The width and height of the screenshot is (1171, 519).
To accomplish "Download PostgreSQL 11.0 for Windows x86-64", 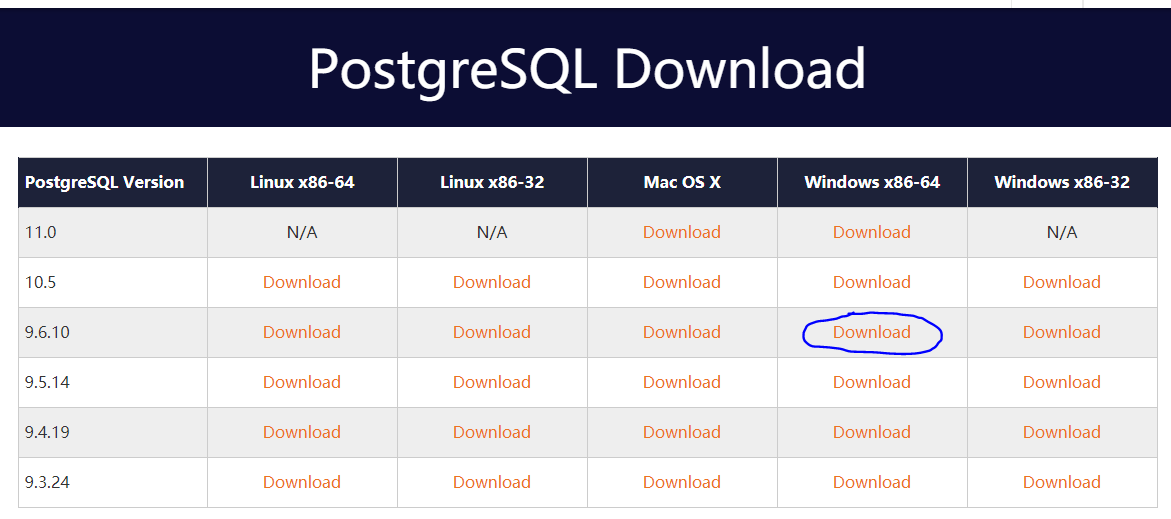I will point(872,232).
